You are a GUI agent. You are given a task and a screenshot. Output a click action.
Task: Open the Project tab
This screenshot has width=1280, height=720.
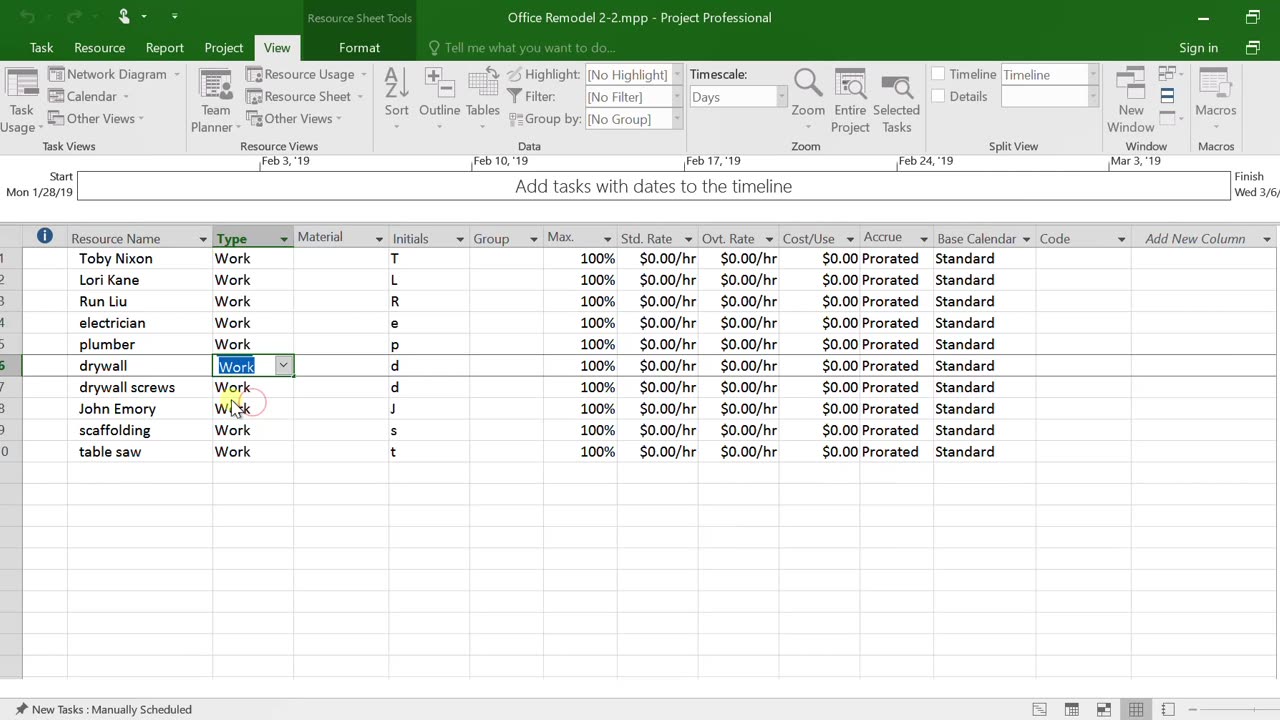click(x=223, y=48)
